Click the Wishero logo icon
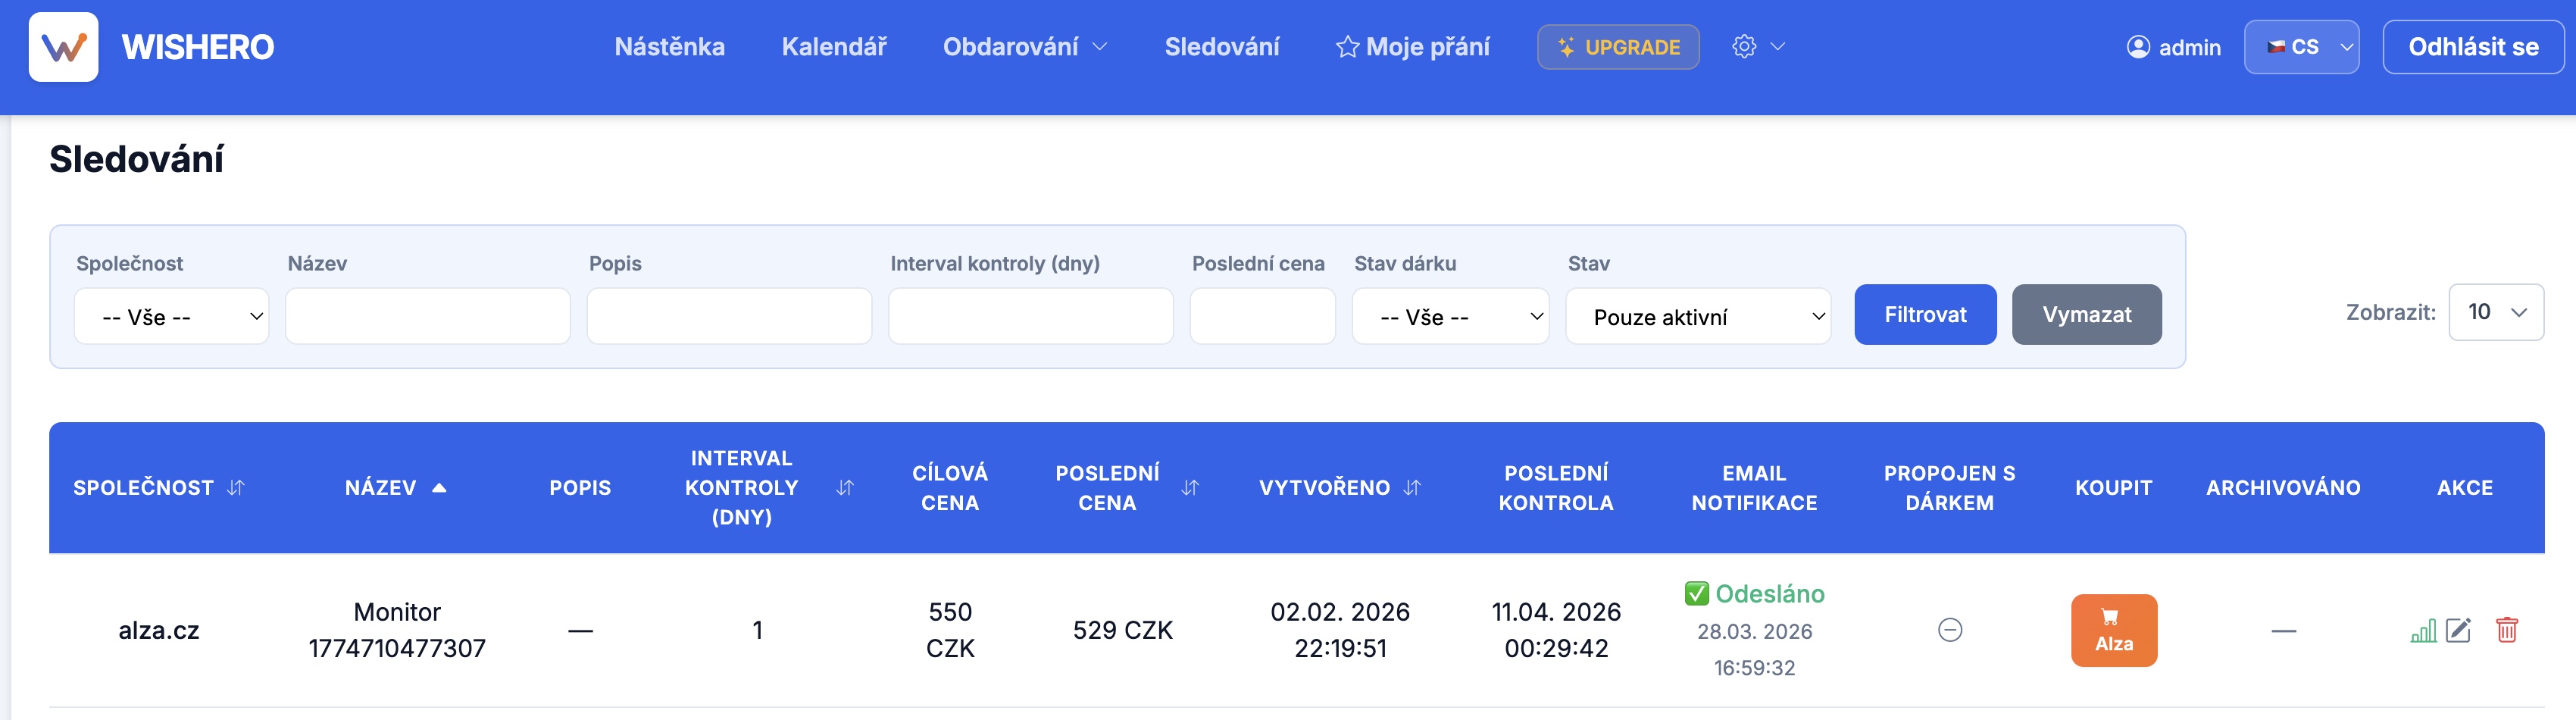The width and height of the screenshot is (2576, 720). click(x=63, y=47)
